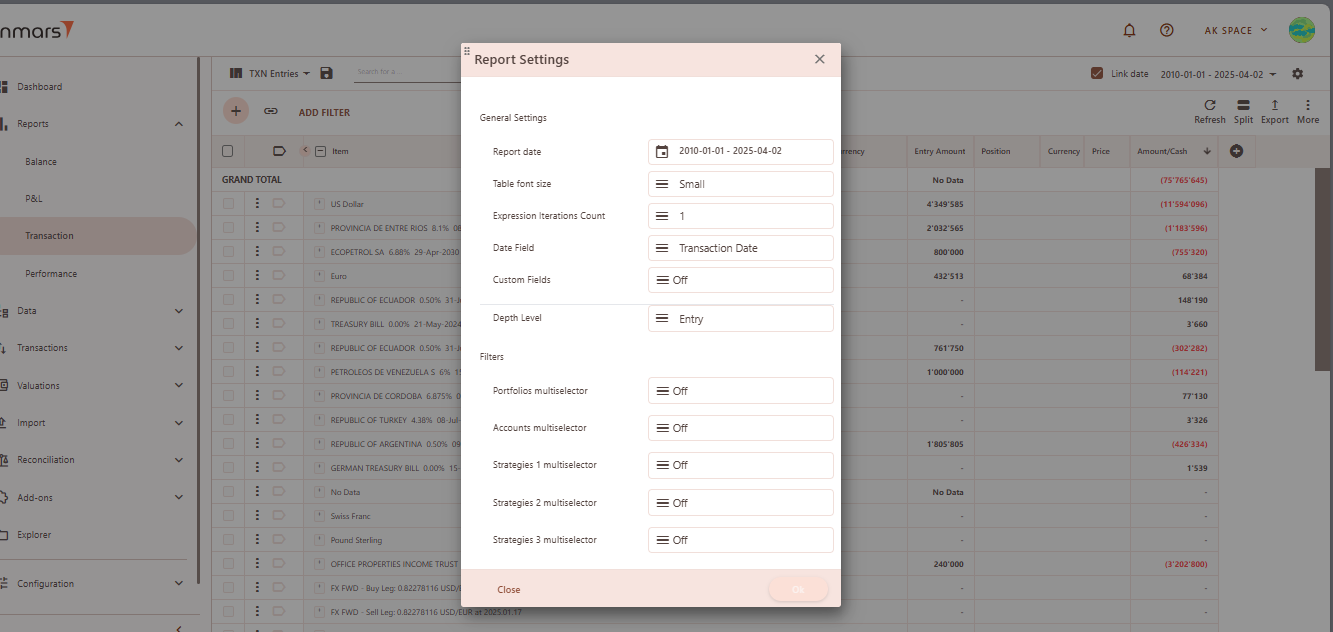Click tag icon on Pound Sterling row
Screen dimensions: 1333x632
coord(279,540)
